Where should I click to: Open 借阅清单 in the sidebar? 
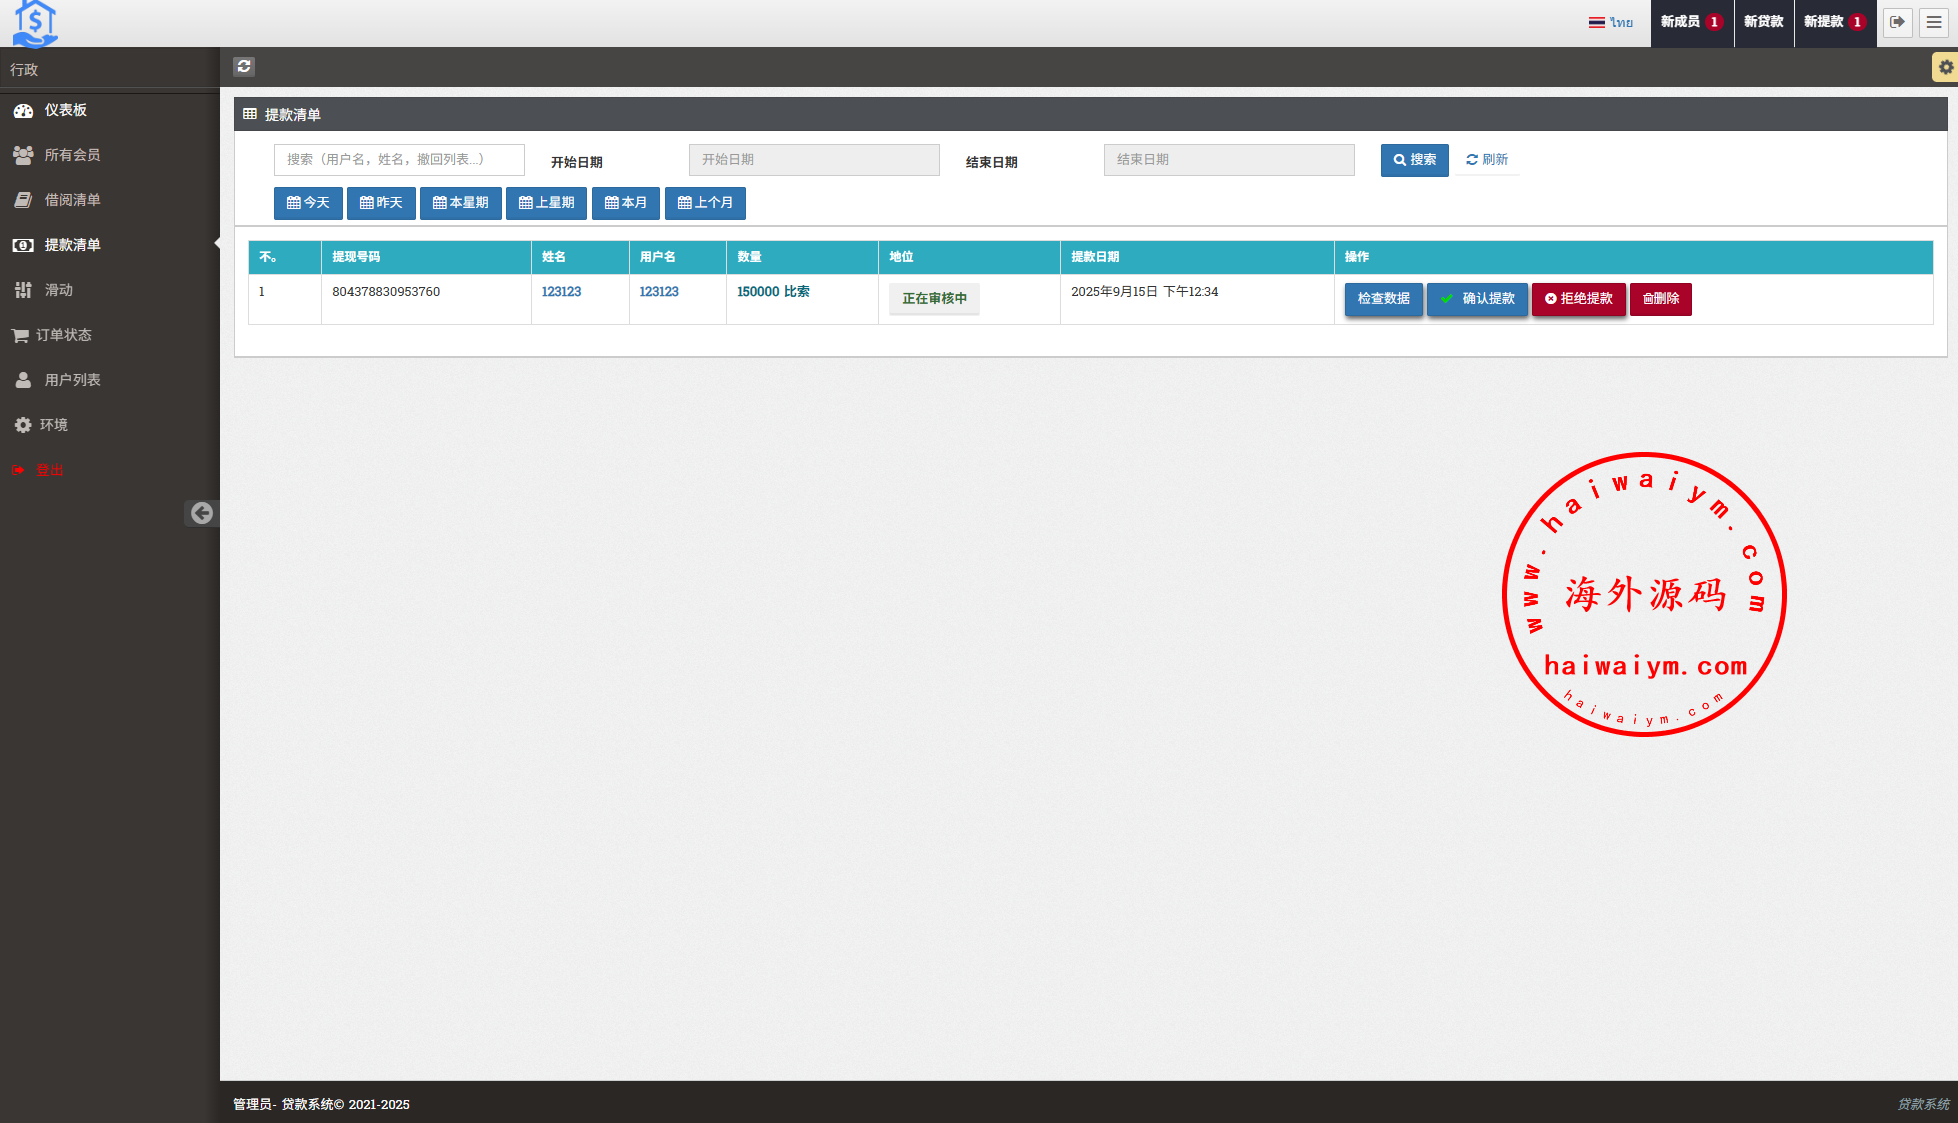[72, 200]
